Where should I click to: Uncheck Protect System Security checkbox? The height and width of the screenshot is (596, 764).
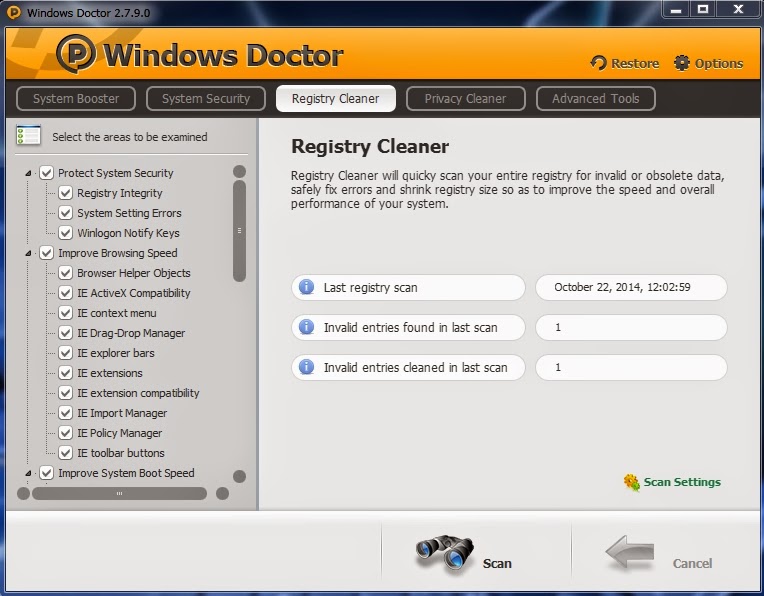pos(47,173)
